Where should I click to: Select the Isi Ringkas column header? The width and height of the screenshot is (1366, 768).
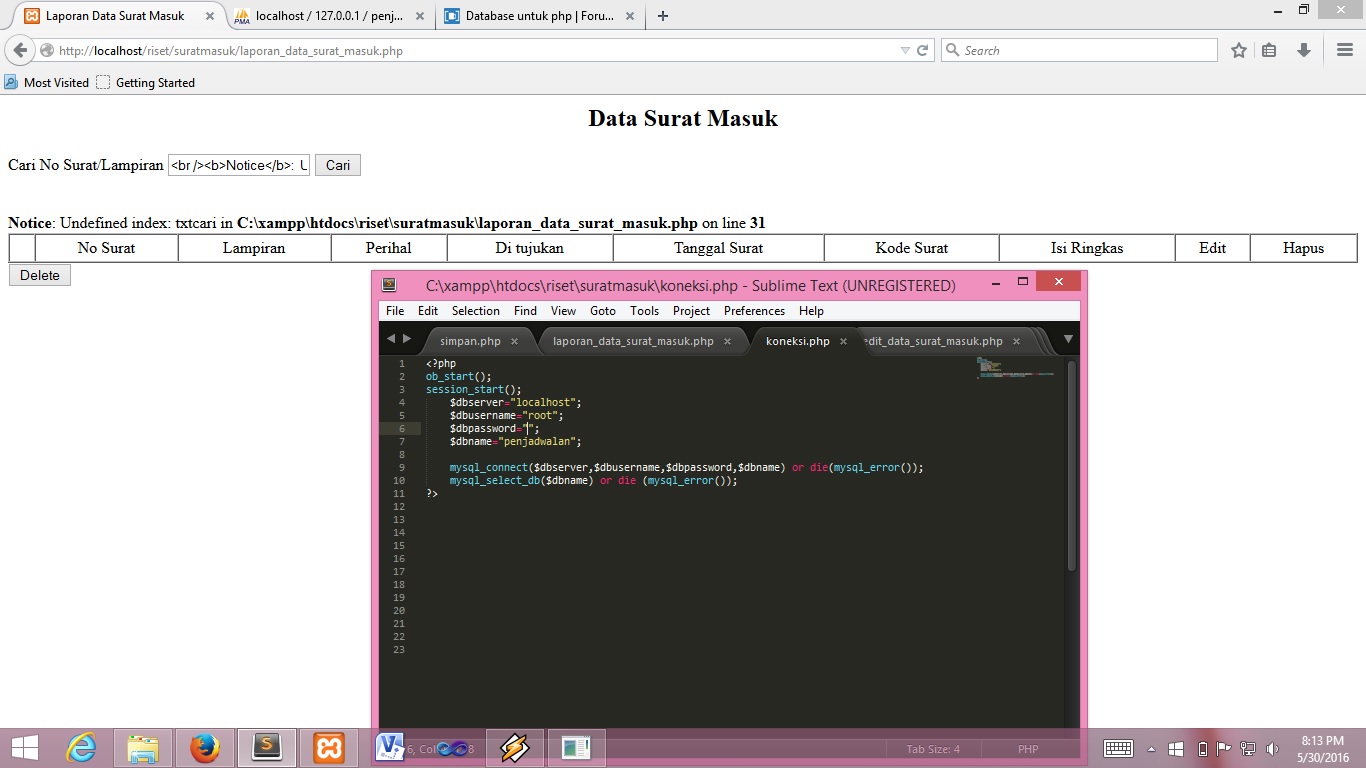click(x=1086, y=248)
